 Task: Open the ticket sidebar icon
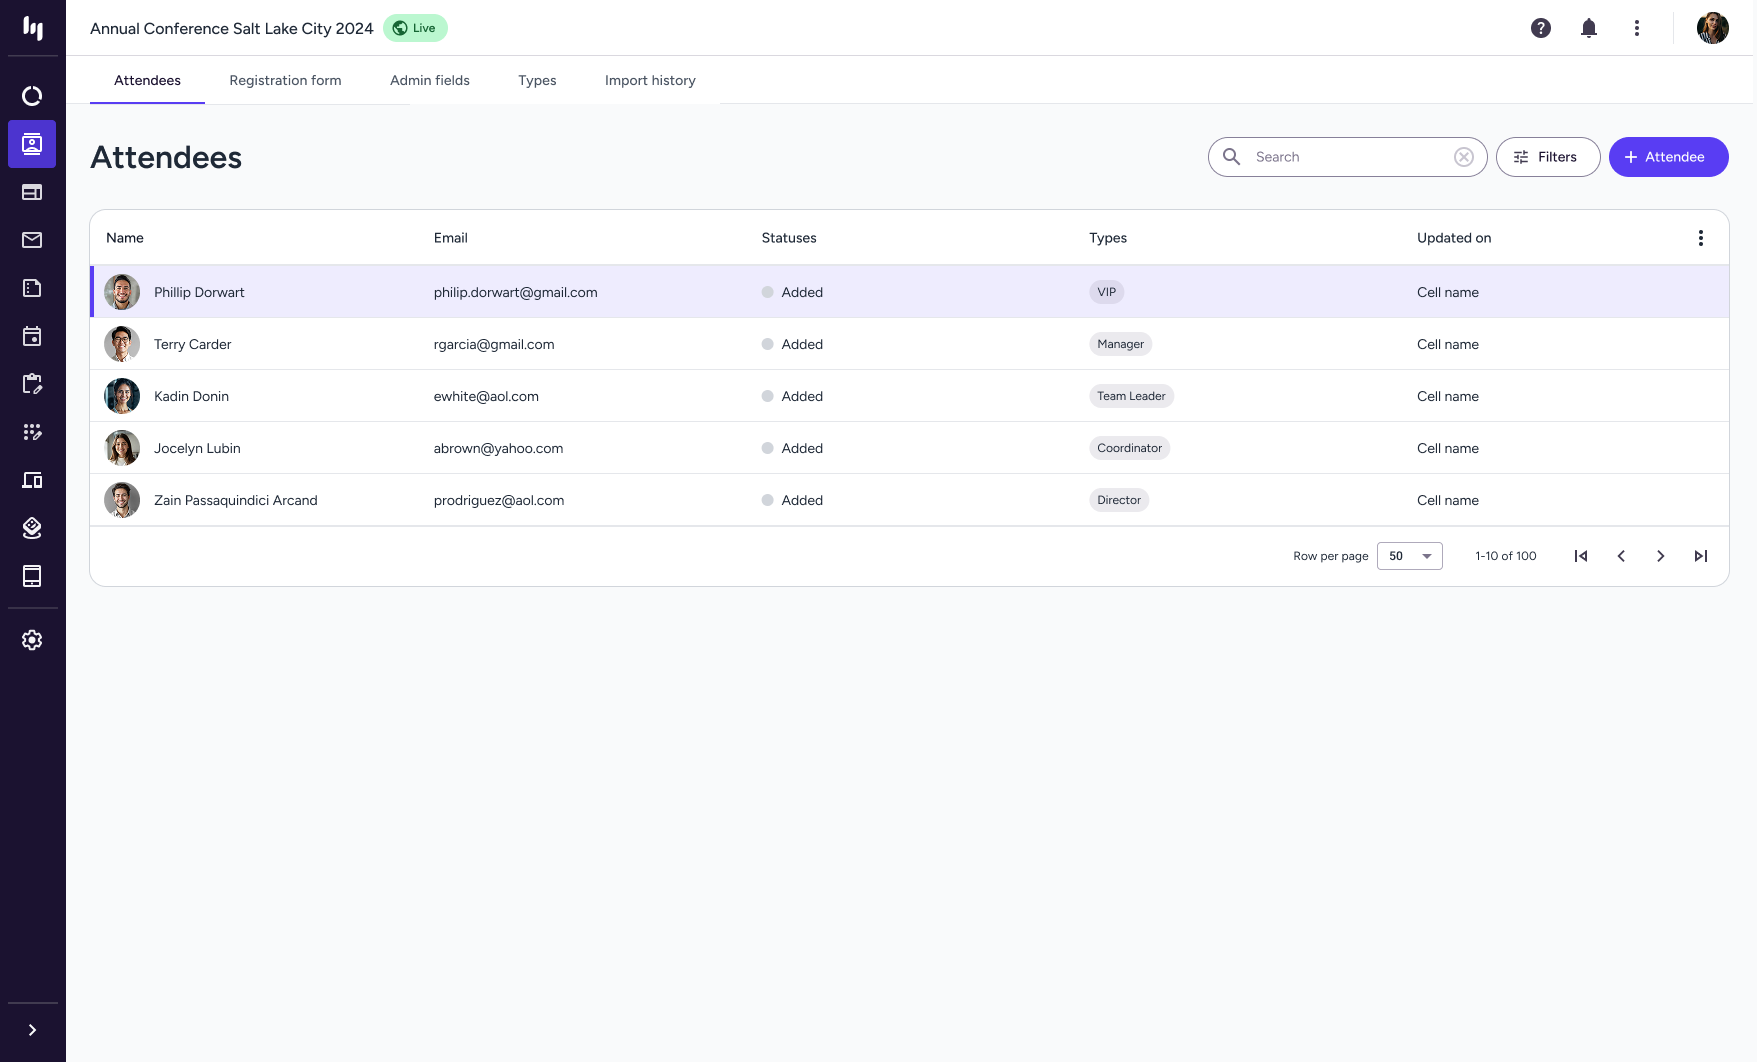click(32, 288)
